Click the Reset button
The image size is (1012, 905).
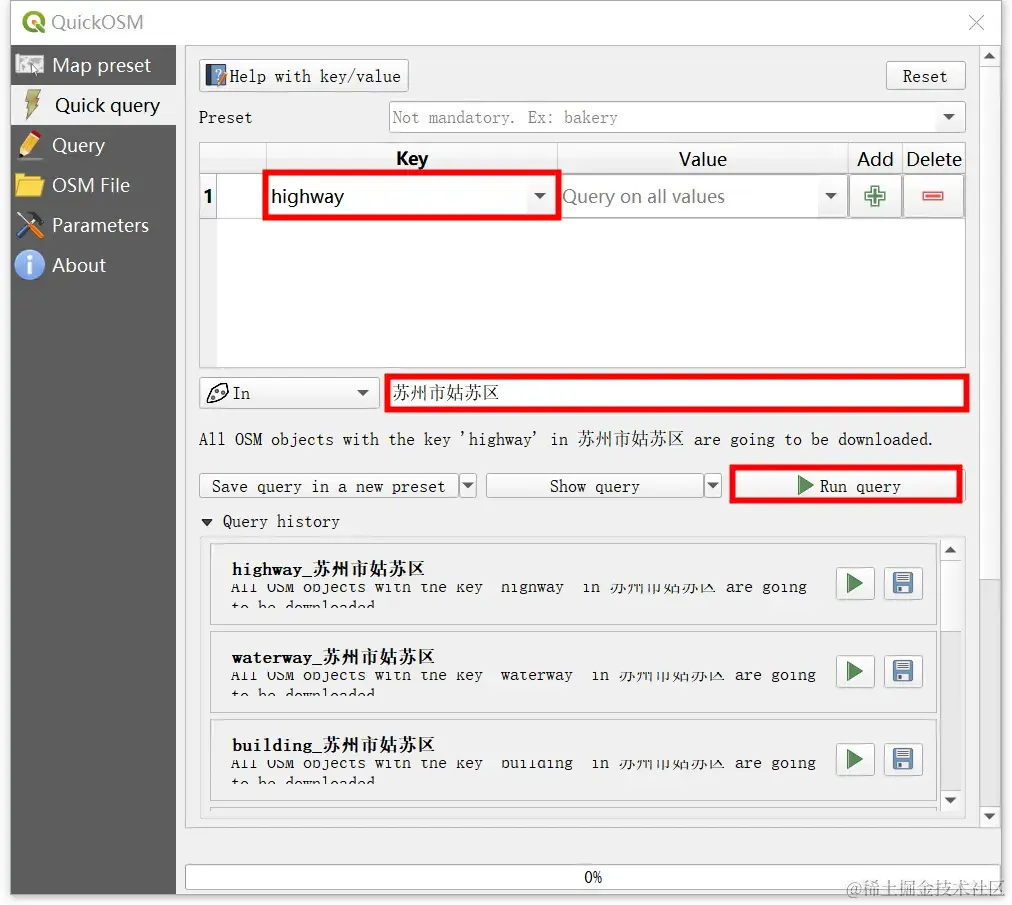(x=925, y=76)
